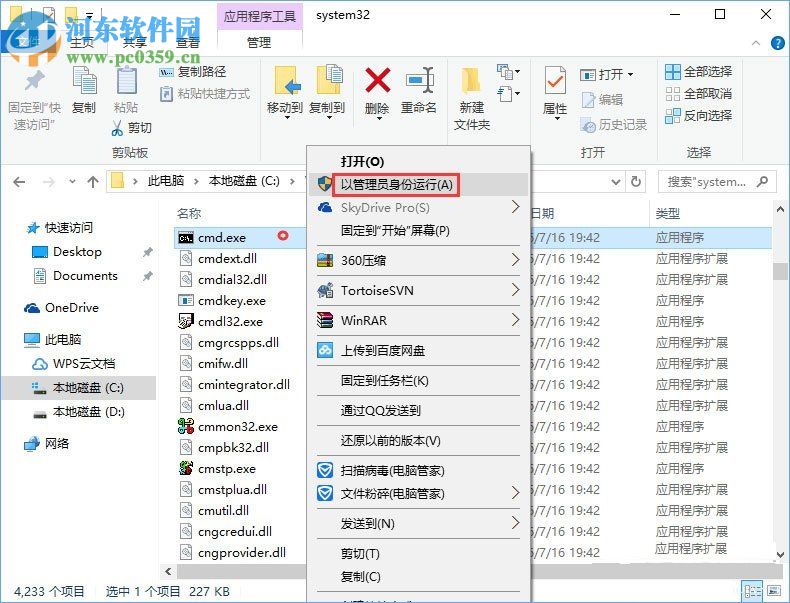The height and width of the screenshot is (603, 790).
Task: Choose Run as administrator (以管理员身份运行)
Action: pyautogui.click(x=397, y=184)
